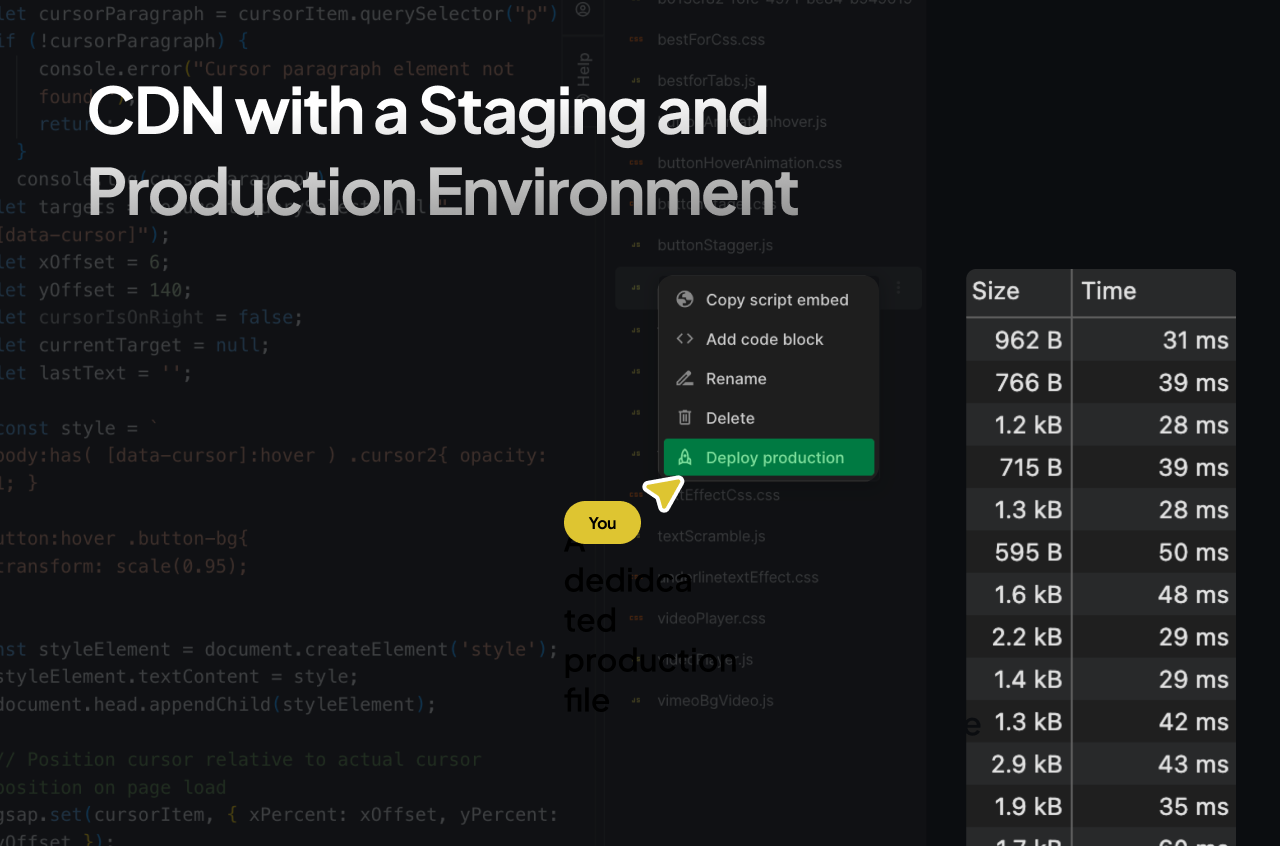Viewport: 1280px width, 846px height.
Task: Open the bestforTabs.js file
Action: pyautogui.click(x=706, y=81)
